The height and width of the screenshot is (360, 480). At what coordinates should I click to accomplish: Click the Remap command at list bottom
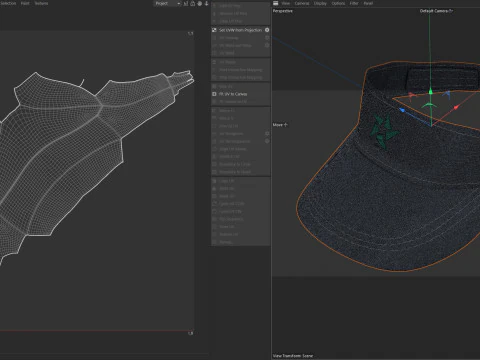click(x=226, y=242)
